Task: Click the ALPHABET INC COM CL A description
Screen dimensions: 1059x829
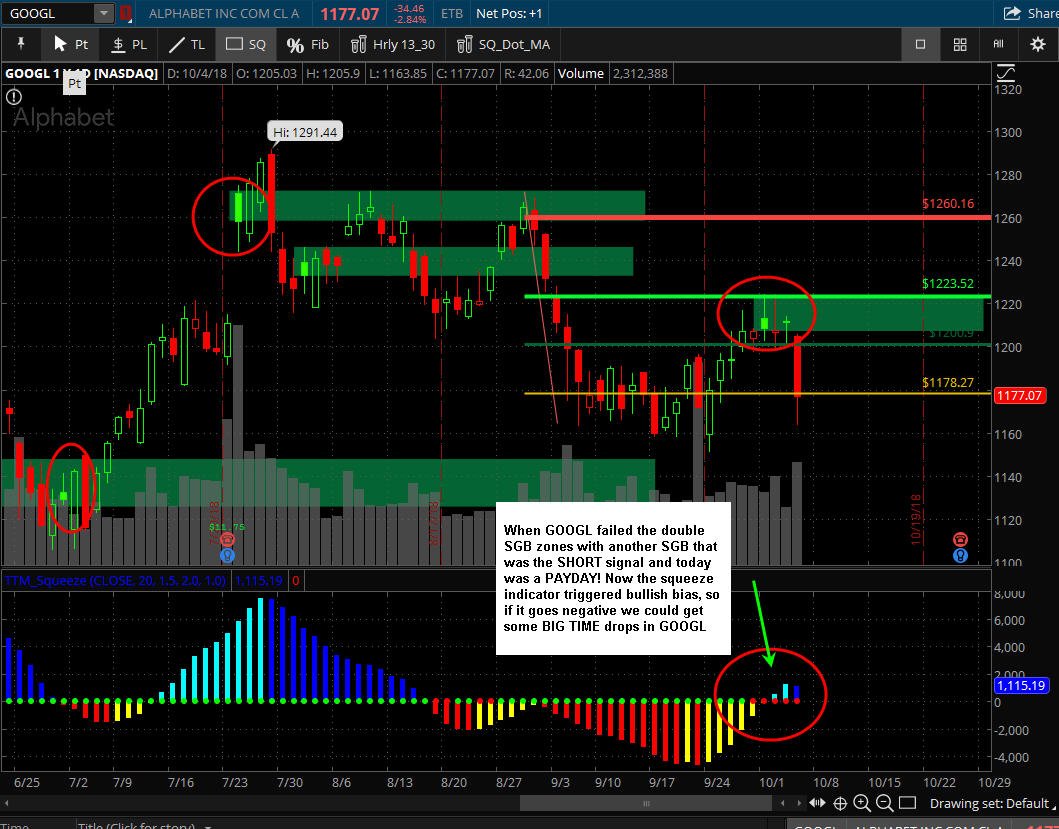Action: point(224,13)
